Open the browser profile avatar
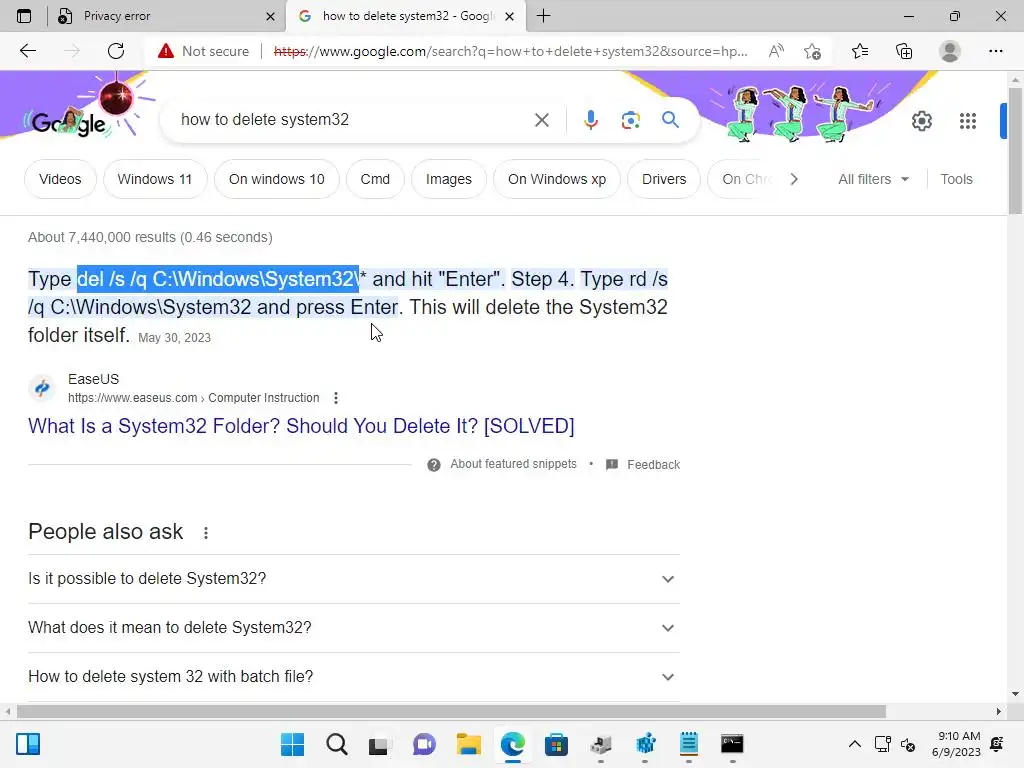1024x768 pixels. pos(950,51)
